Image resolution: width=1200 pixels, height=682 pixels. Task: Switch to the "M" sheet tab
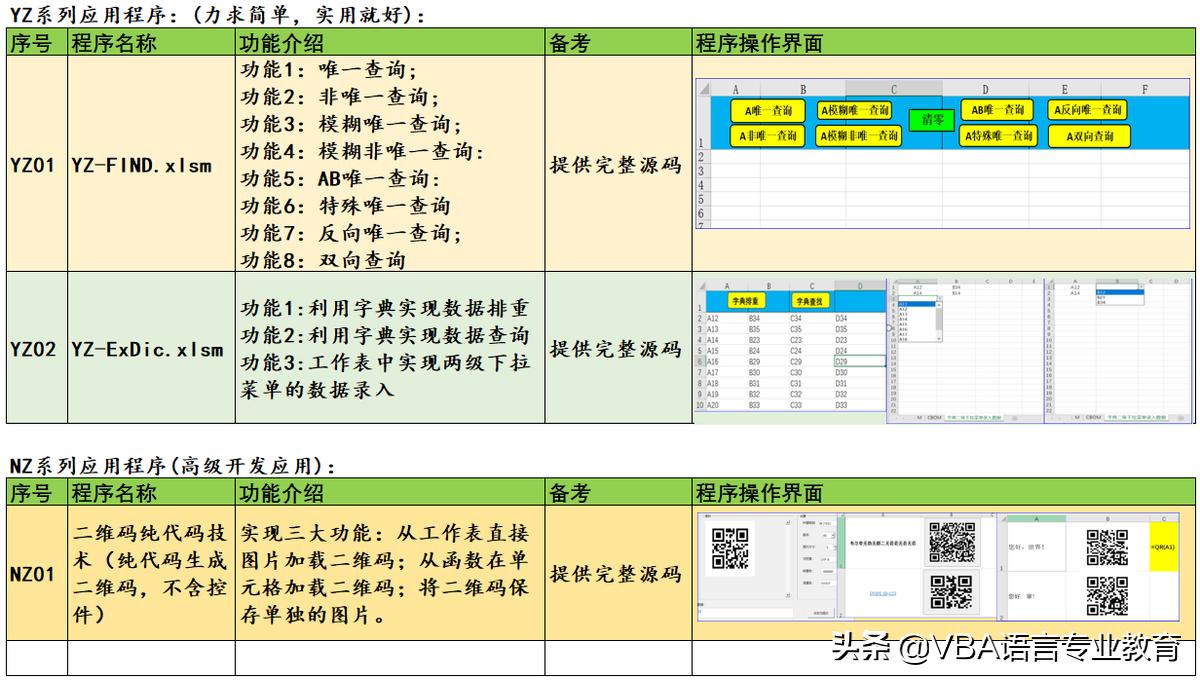point(919,417)
